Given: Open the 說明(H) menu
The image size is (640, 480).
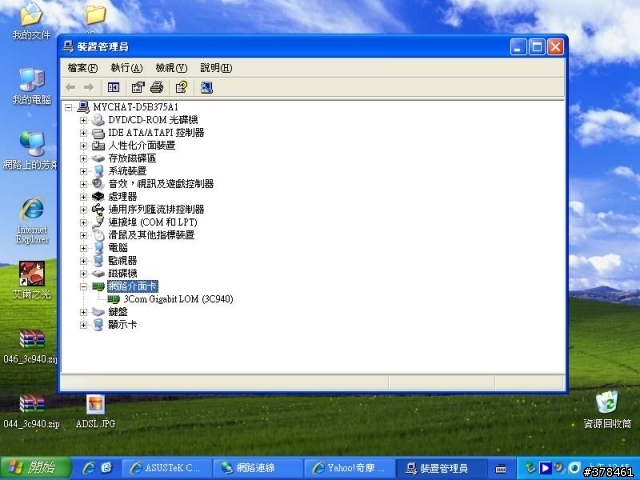Looking at the screenshot, I should tap(216, 68).
